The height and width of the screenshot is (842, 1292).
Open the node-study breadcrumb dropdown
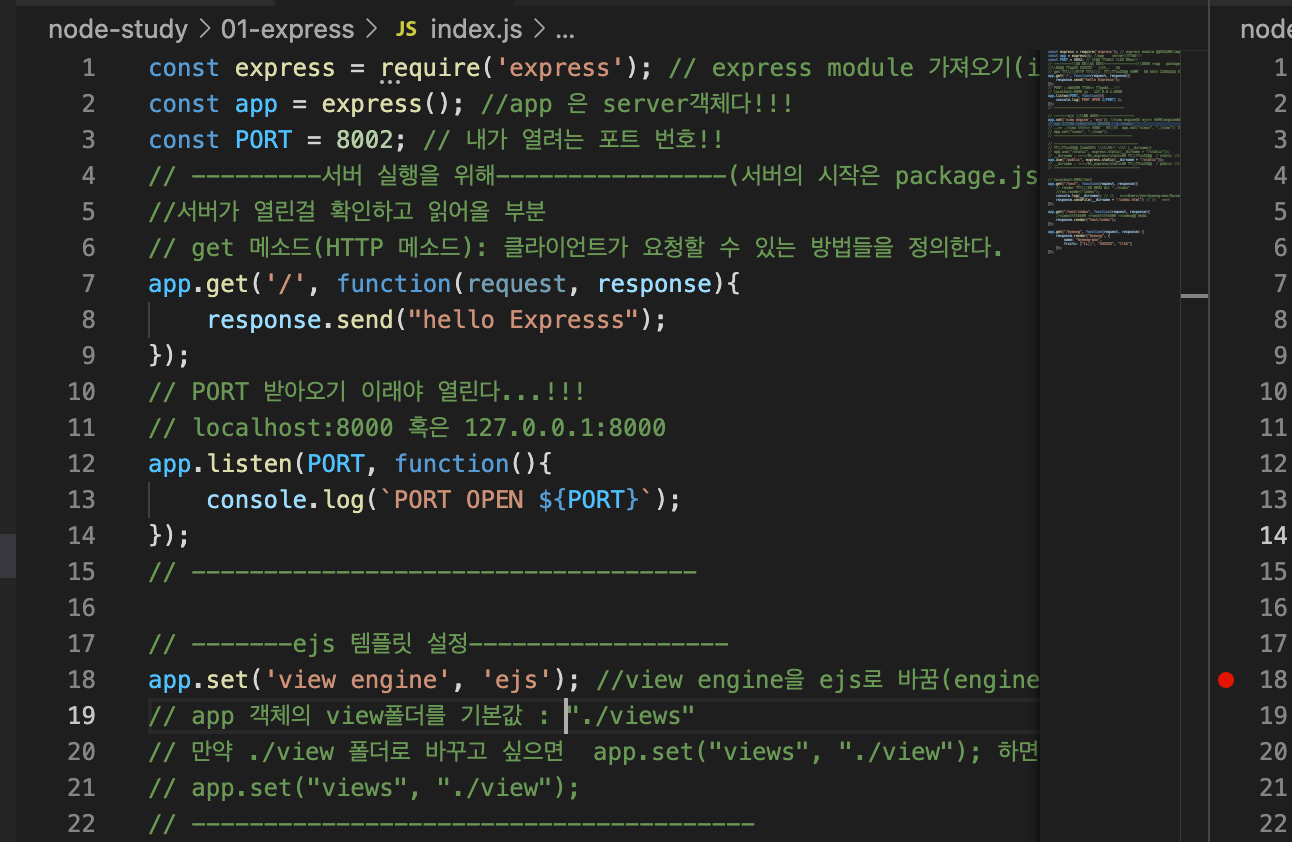118,29
